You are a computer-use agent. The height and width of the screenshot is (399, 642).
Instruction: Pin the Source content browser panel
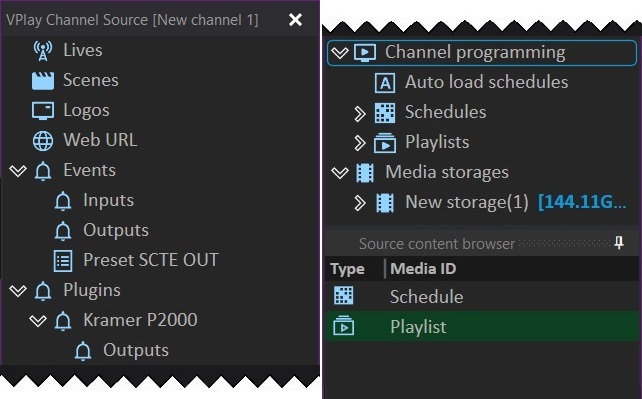pyautogui.click(x=619, y=243)
